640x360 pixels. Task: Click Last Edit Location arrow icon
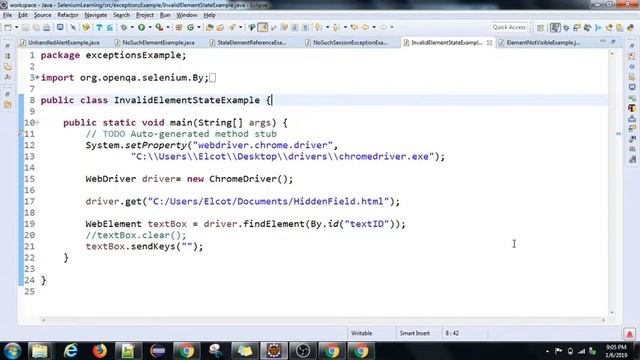354,27
